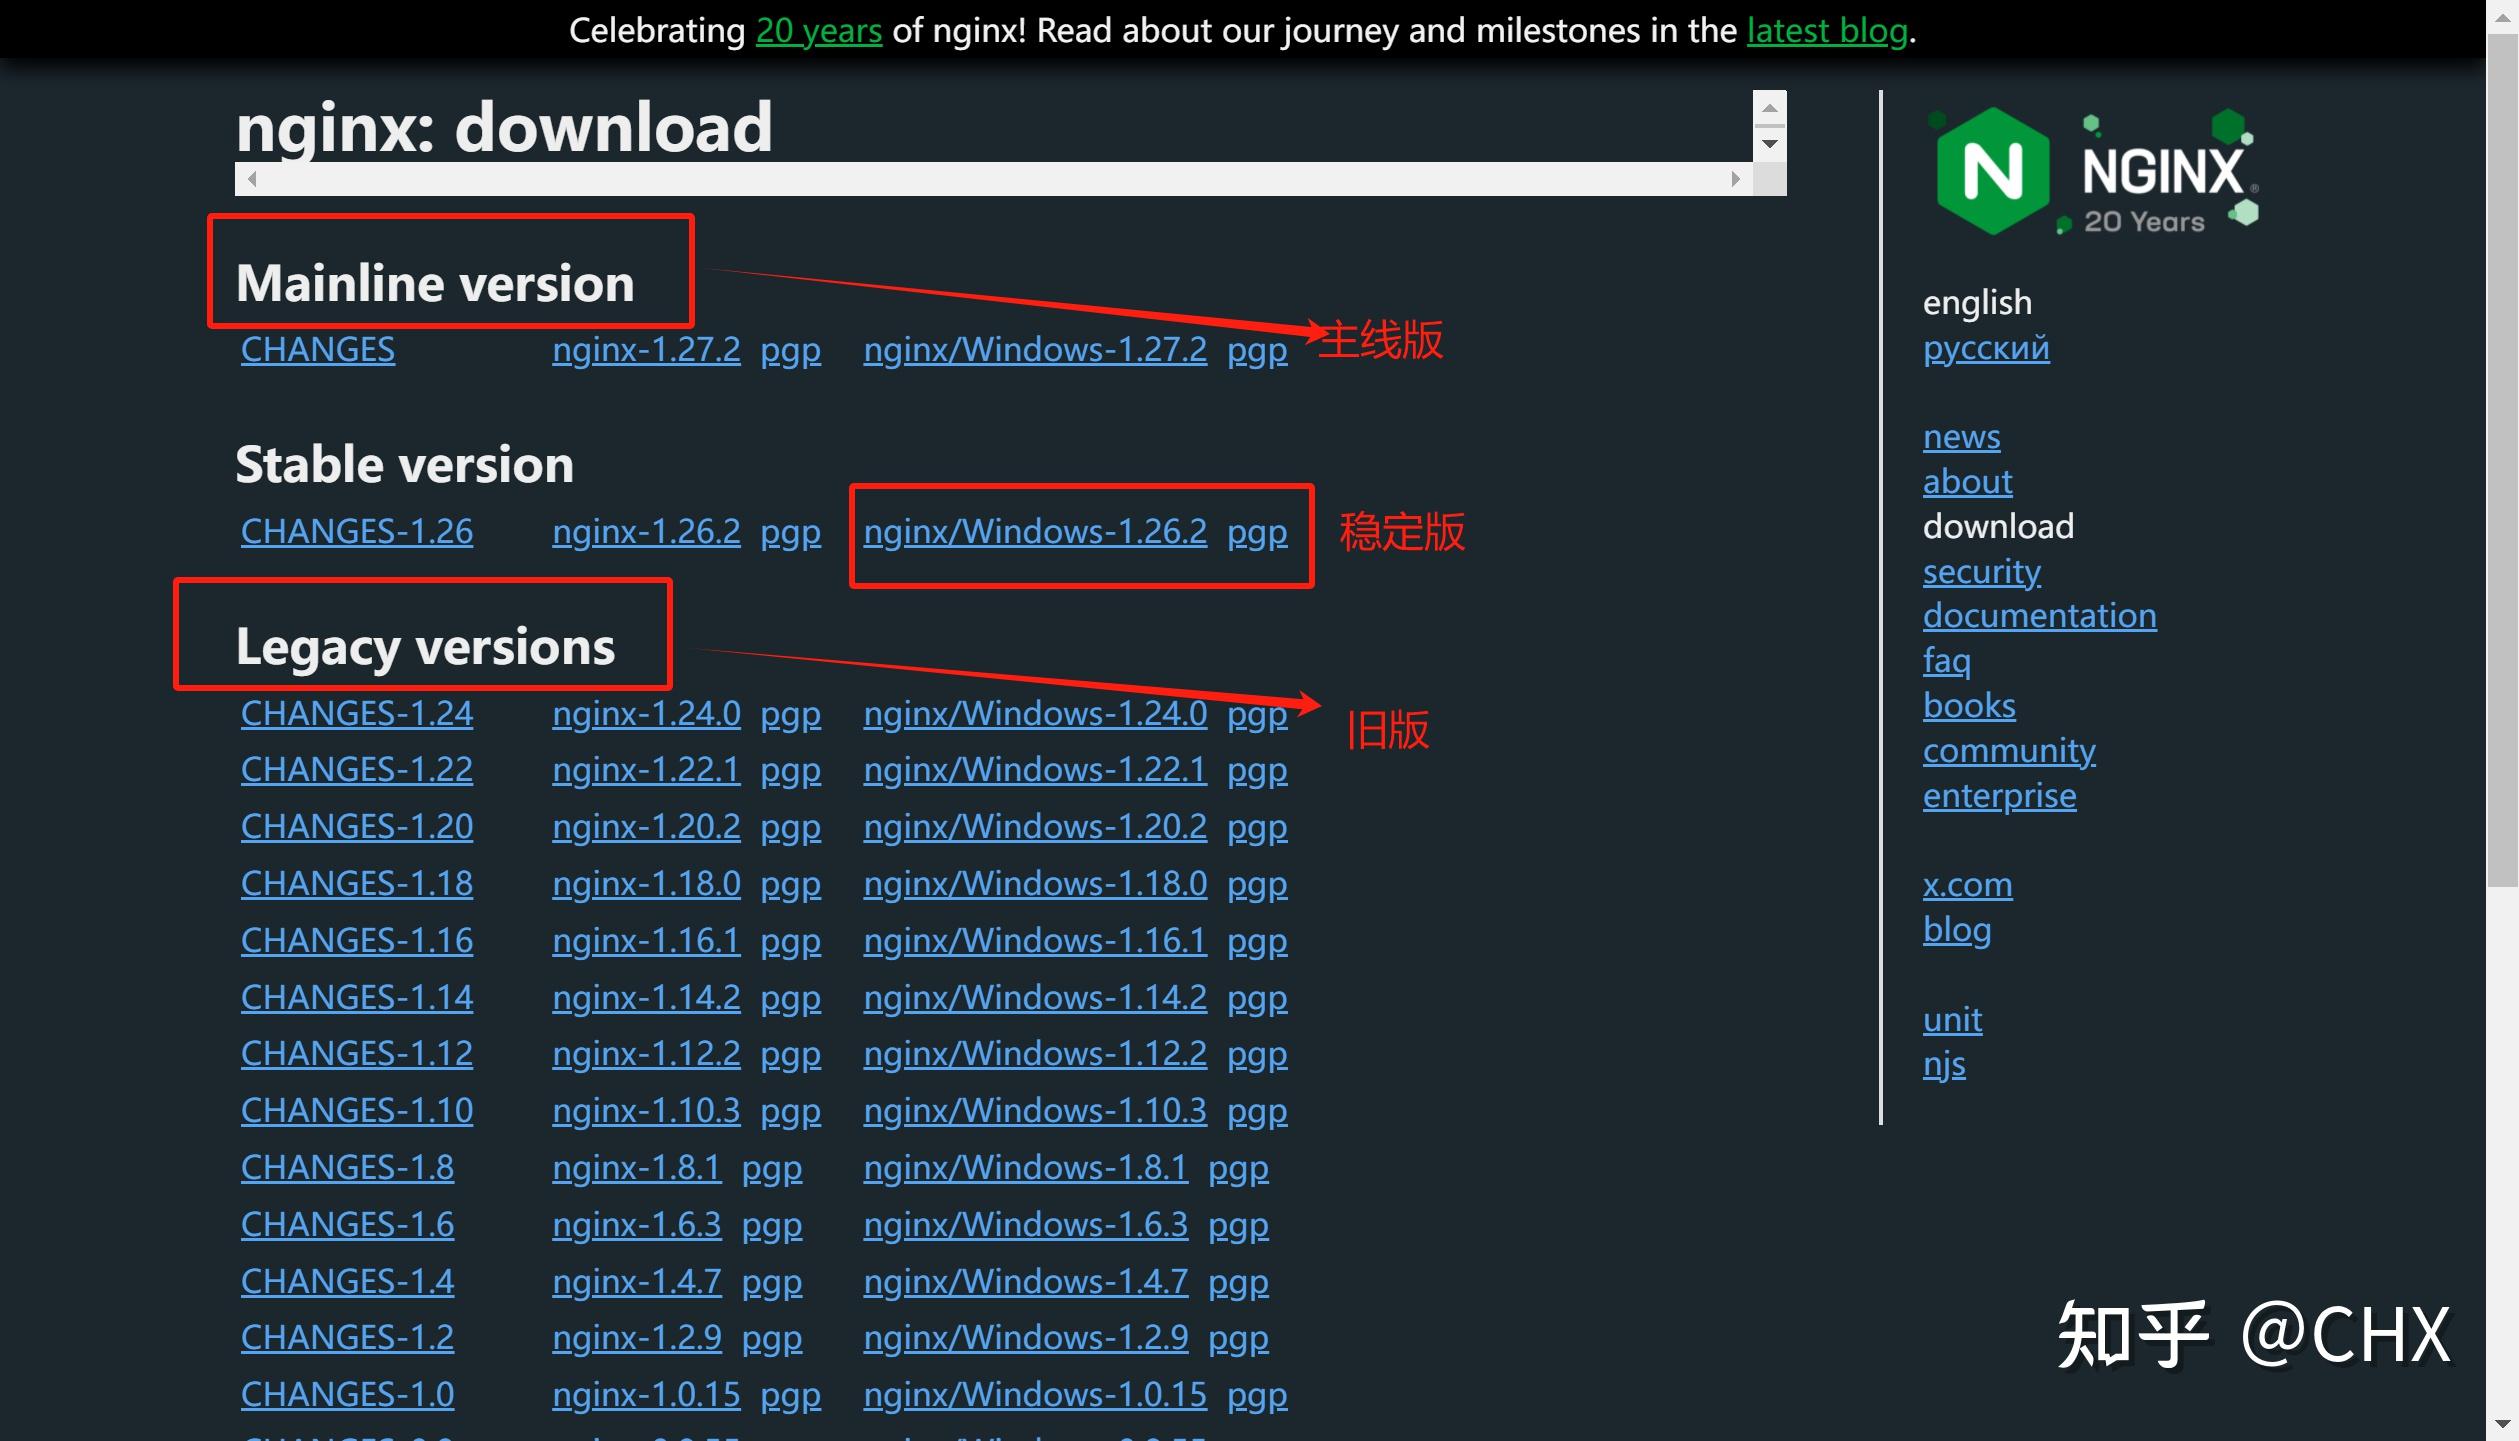Image resolution: width=2519 pixels, height=1441 pixels.
Task: Switch language to русский
Action: [1985, 348]
